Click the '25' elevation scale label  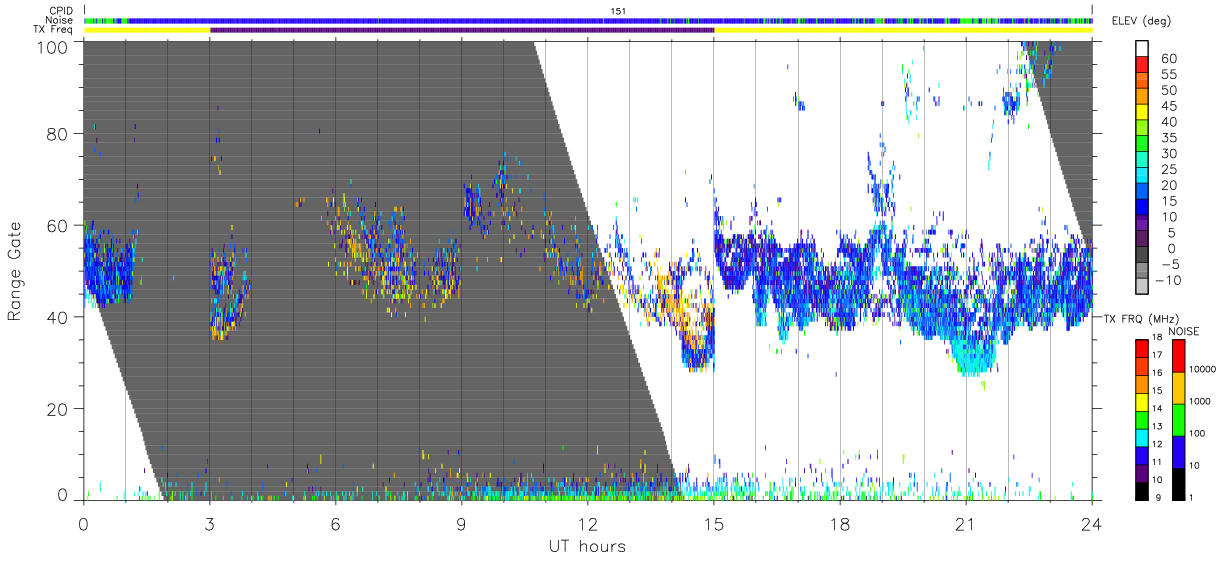pos(1167,170)
